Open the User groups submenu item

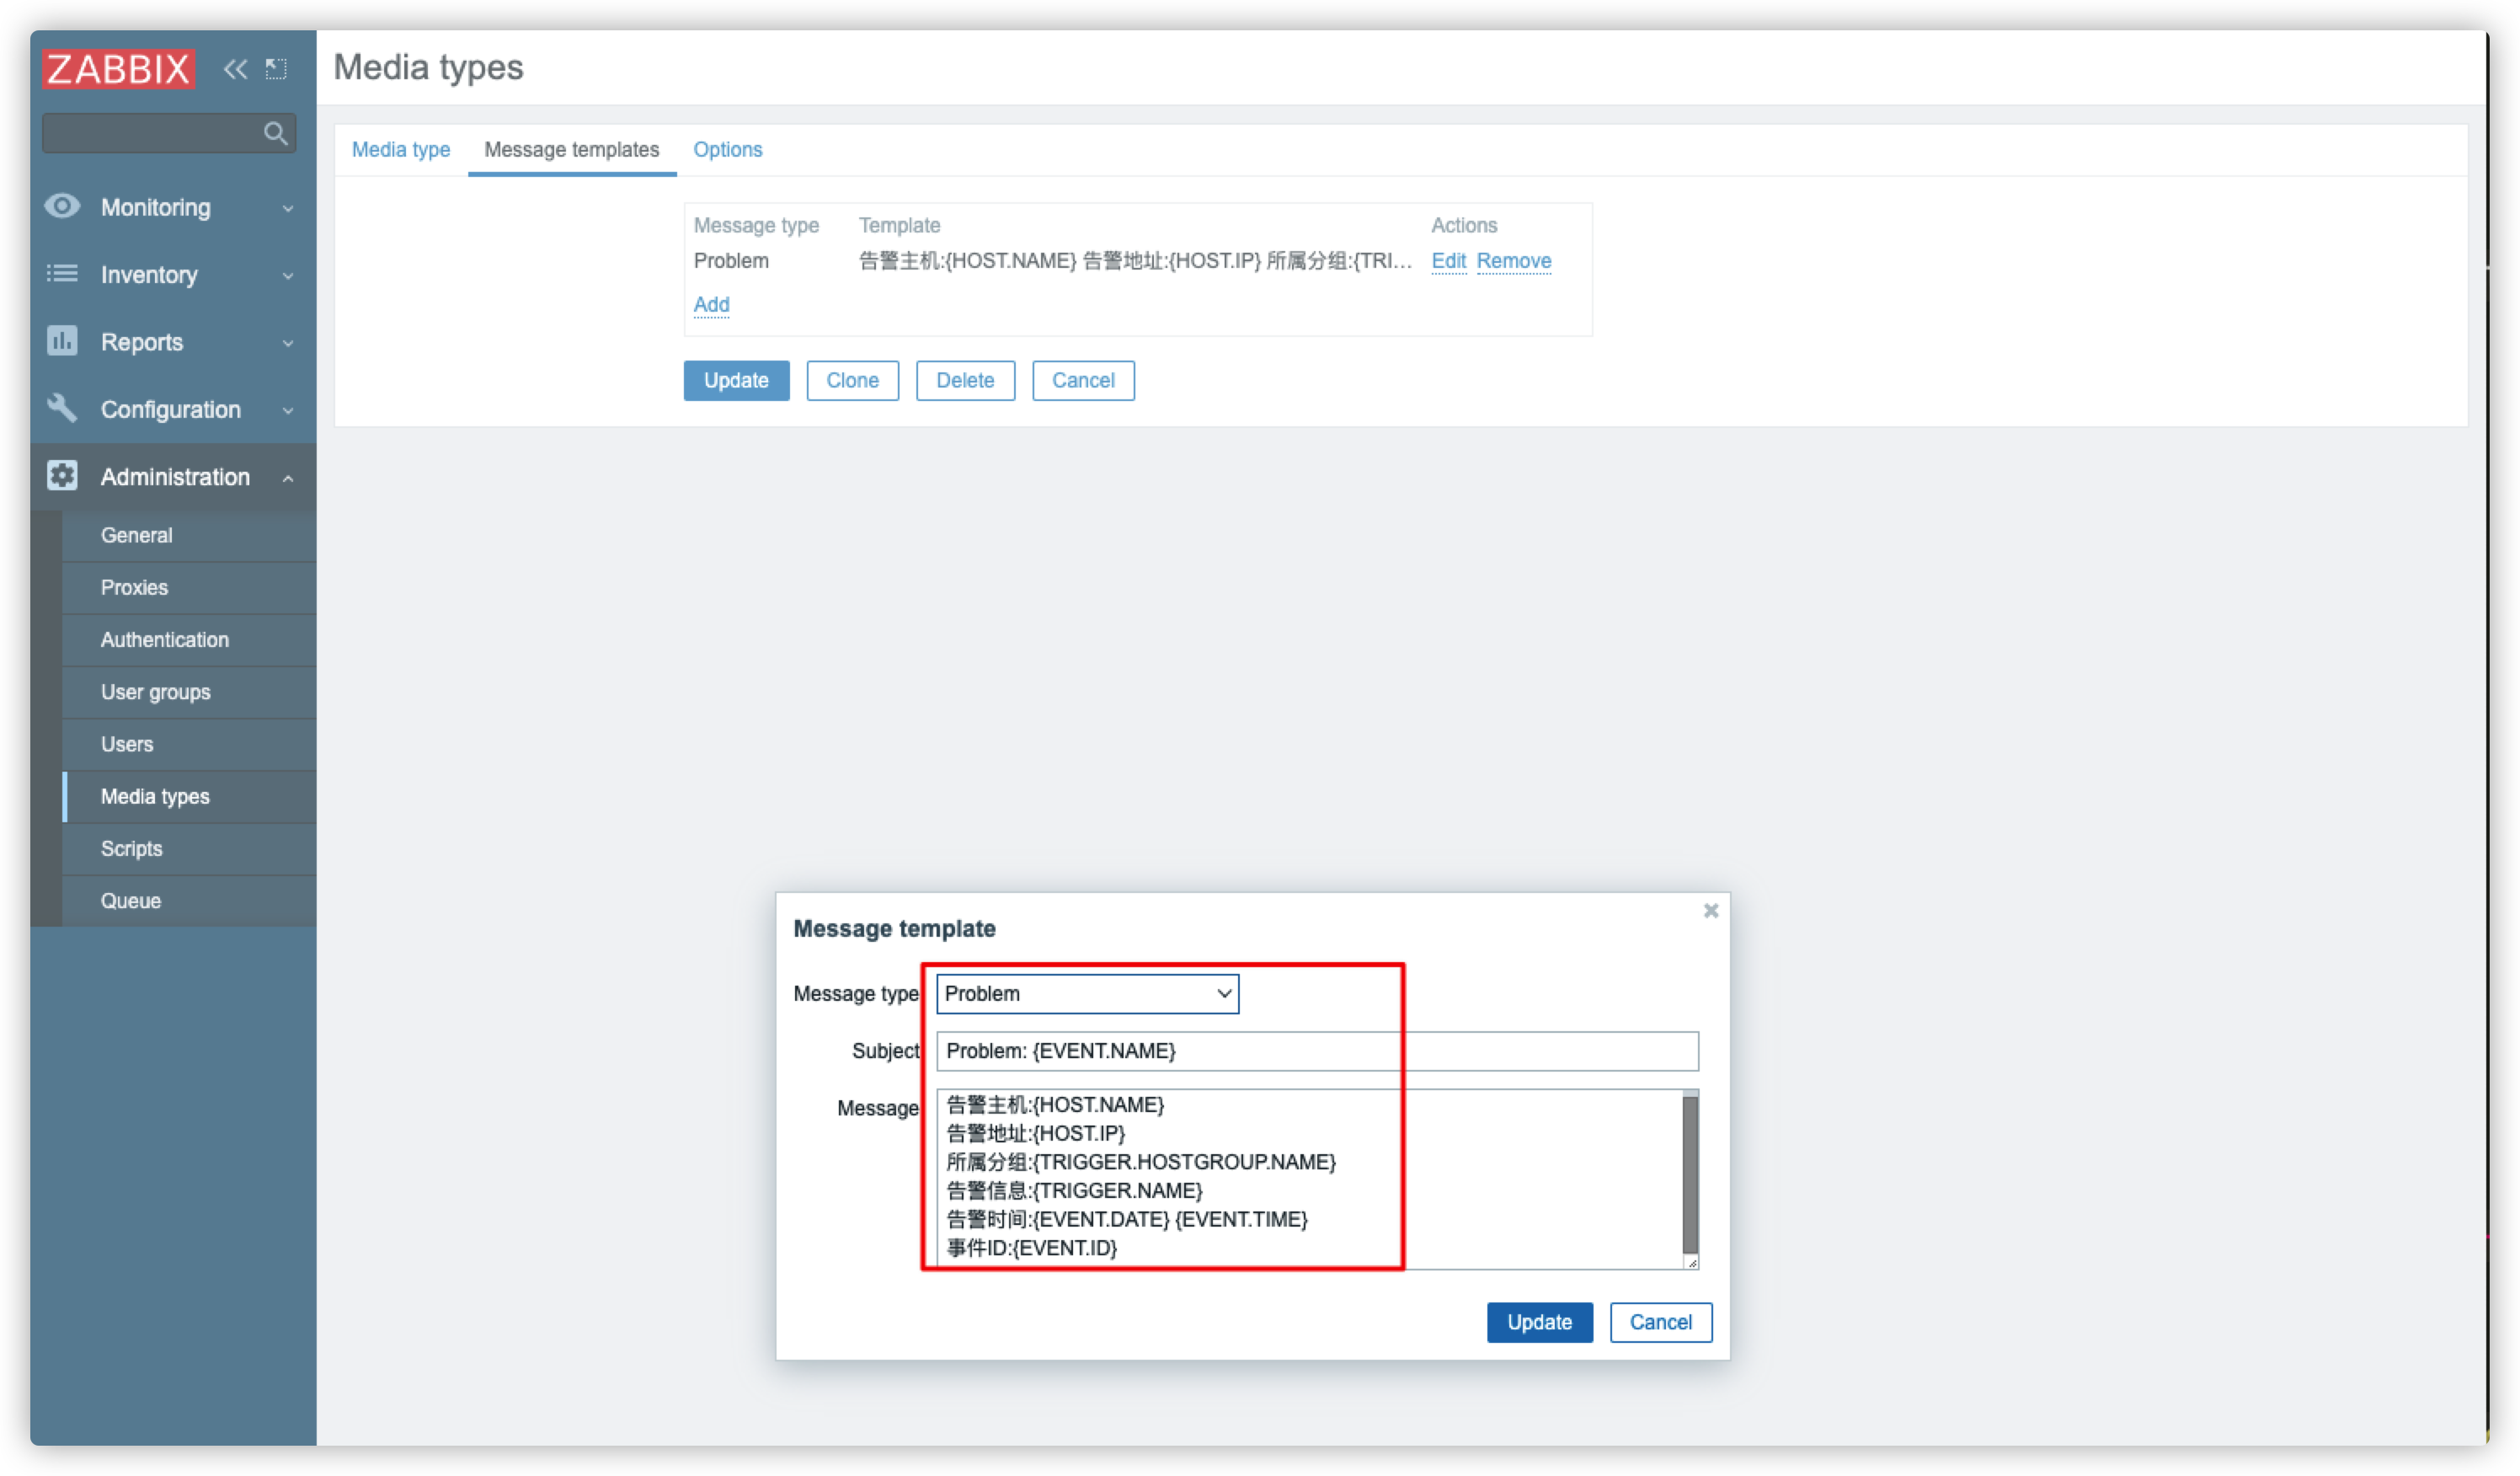coord(189,692)
